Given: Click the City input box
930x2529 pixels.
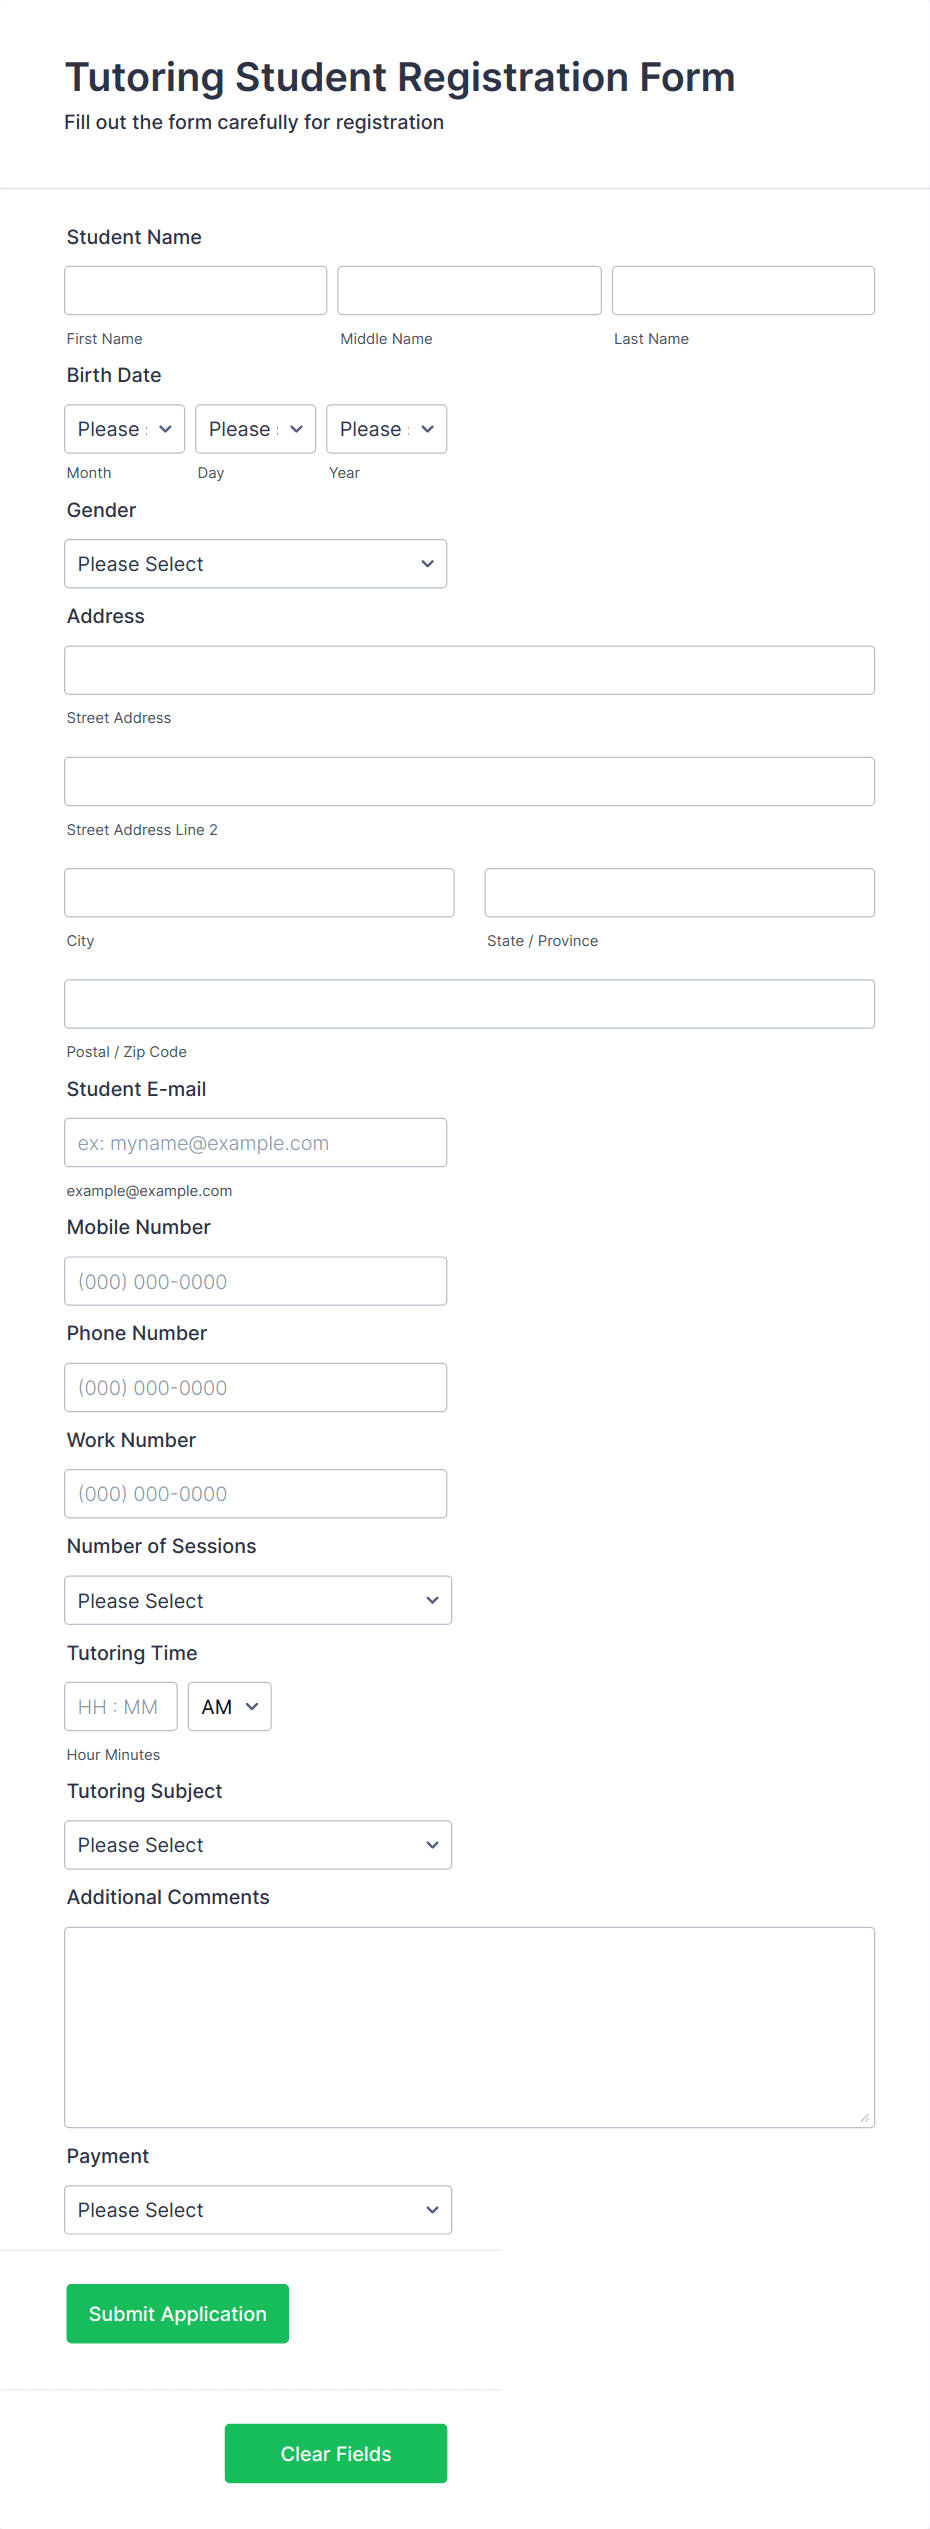Looking at the screenshot, I should (258, 892).
